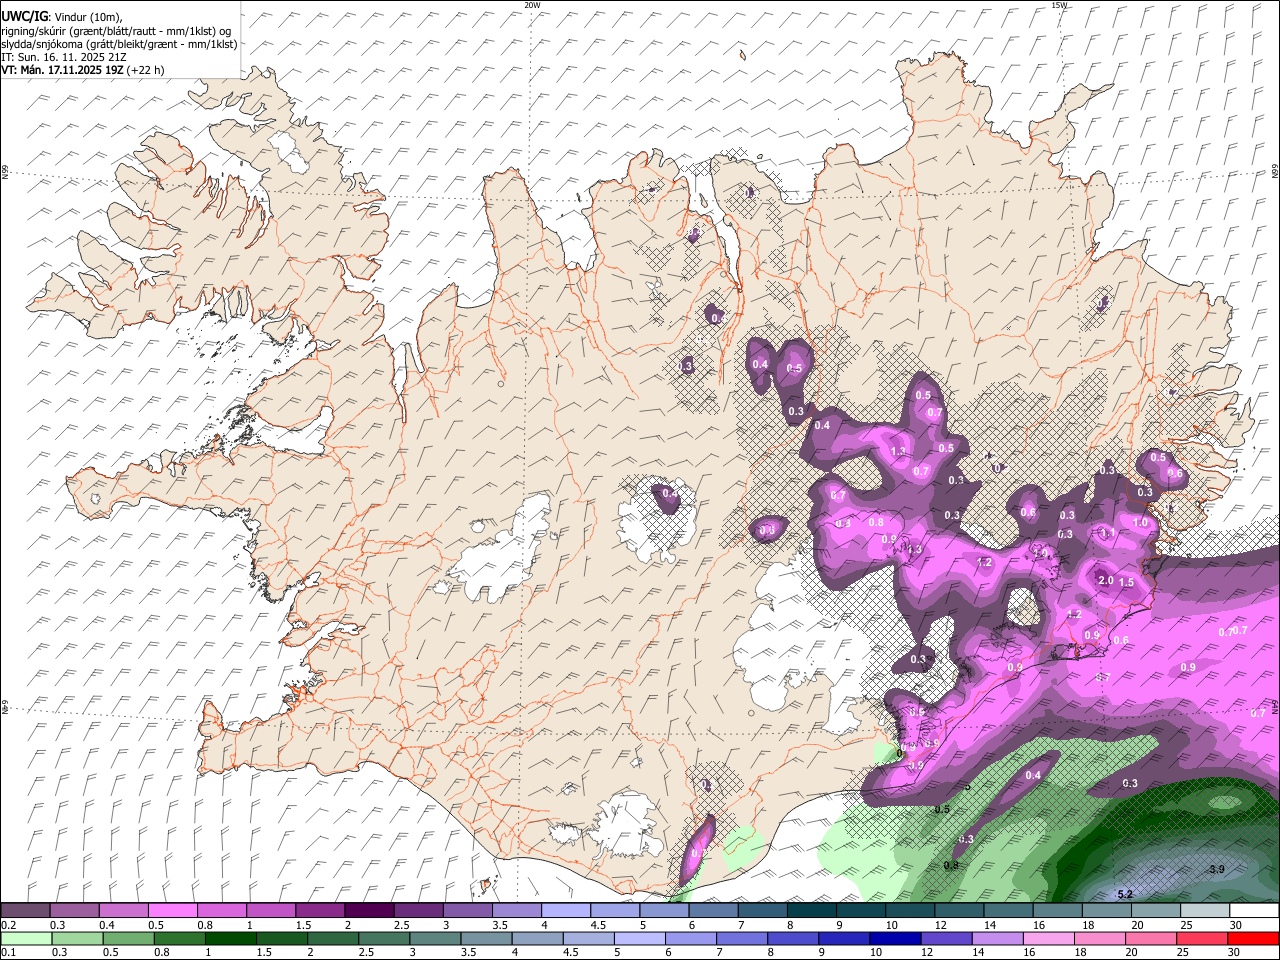Screen dimensions: 1280x960
Task: Select the violet 12 swatch in the lower legend row
Action: click(946, 938)
